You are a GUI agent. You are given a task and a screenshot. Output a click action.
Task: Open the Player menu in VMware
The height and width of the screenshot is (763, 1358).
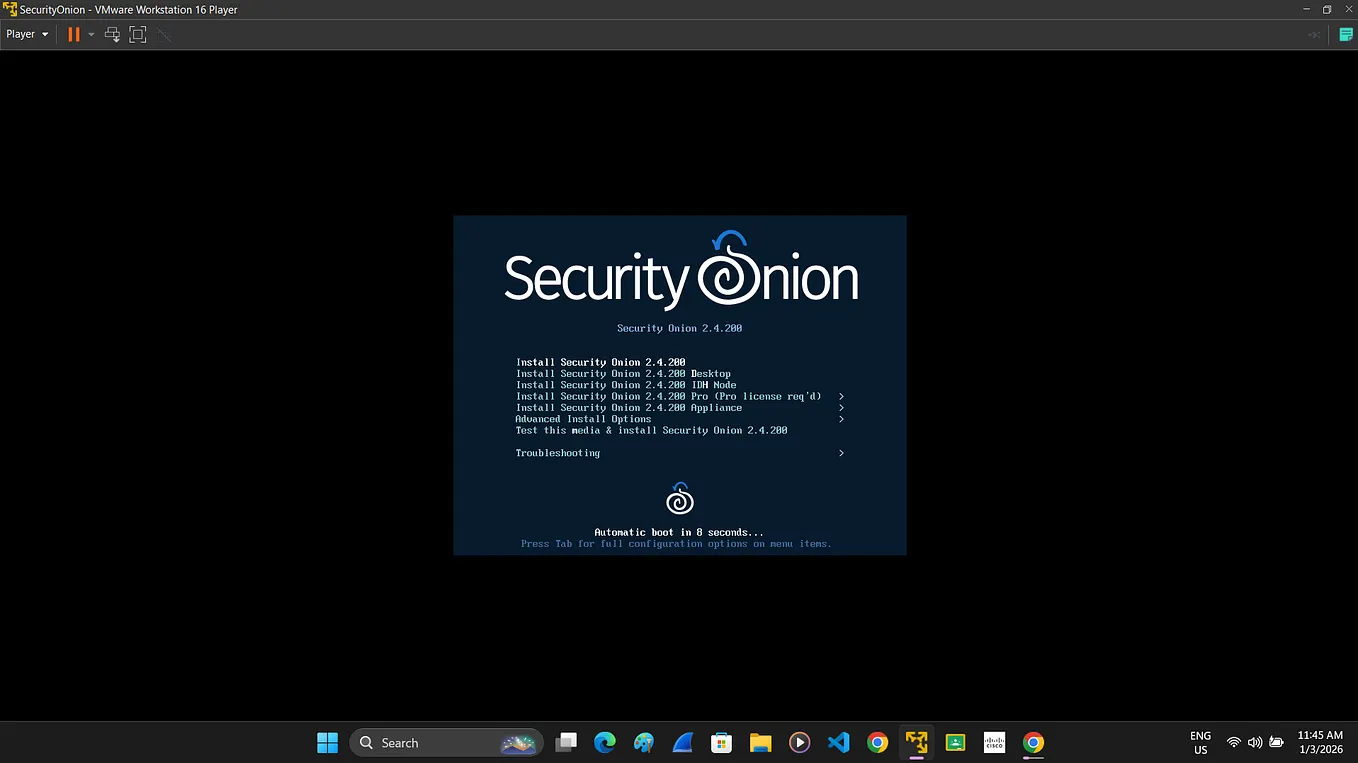(27, 34)
